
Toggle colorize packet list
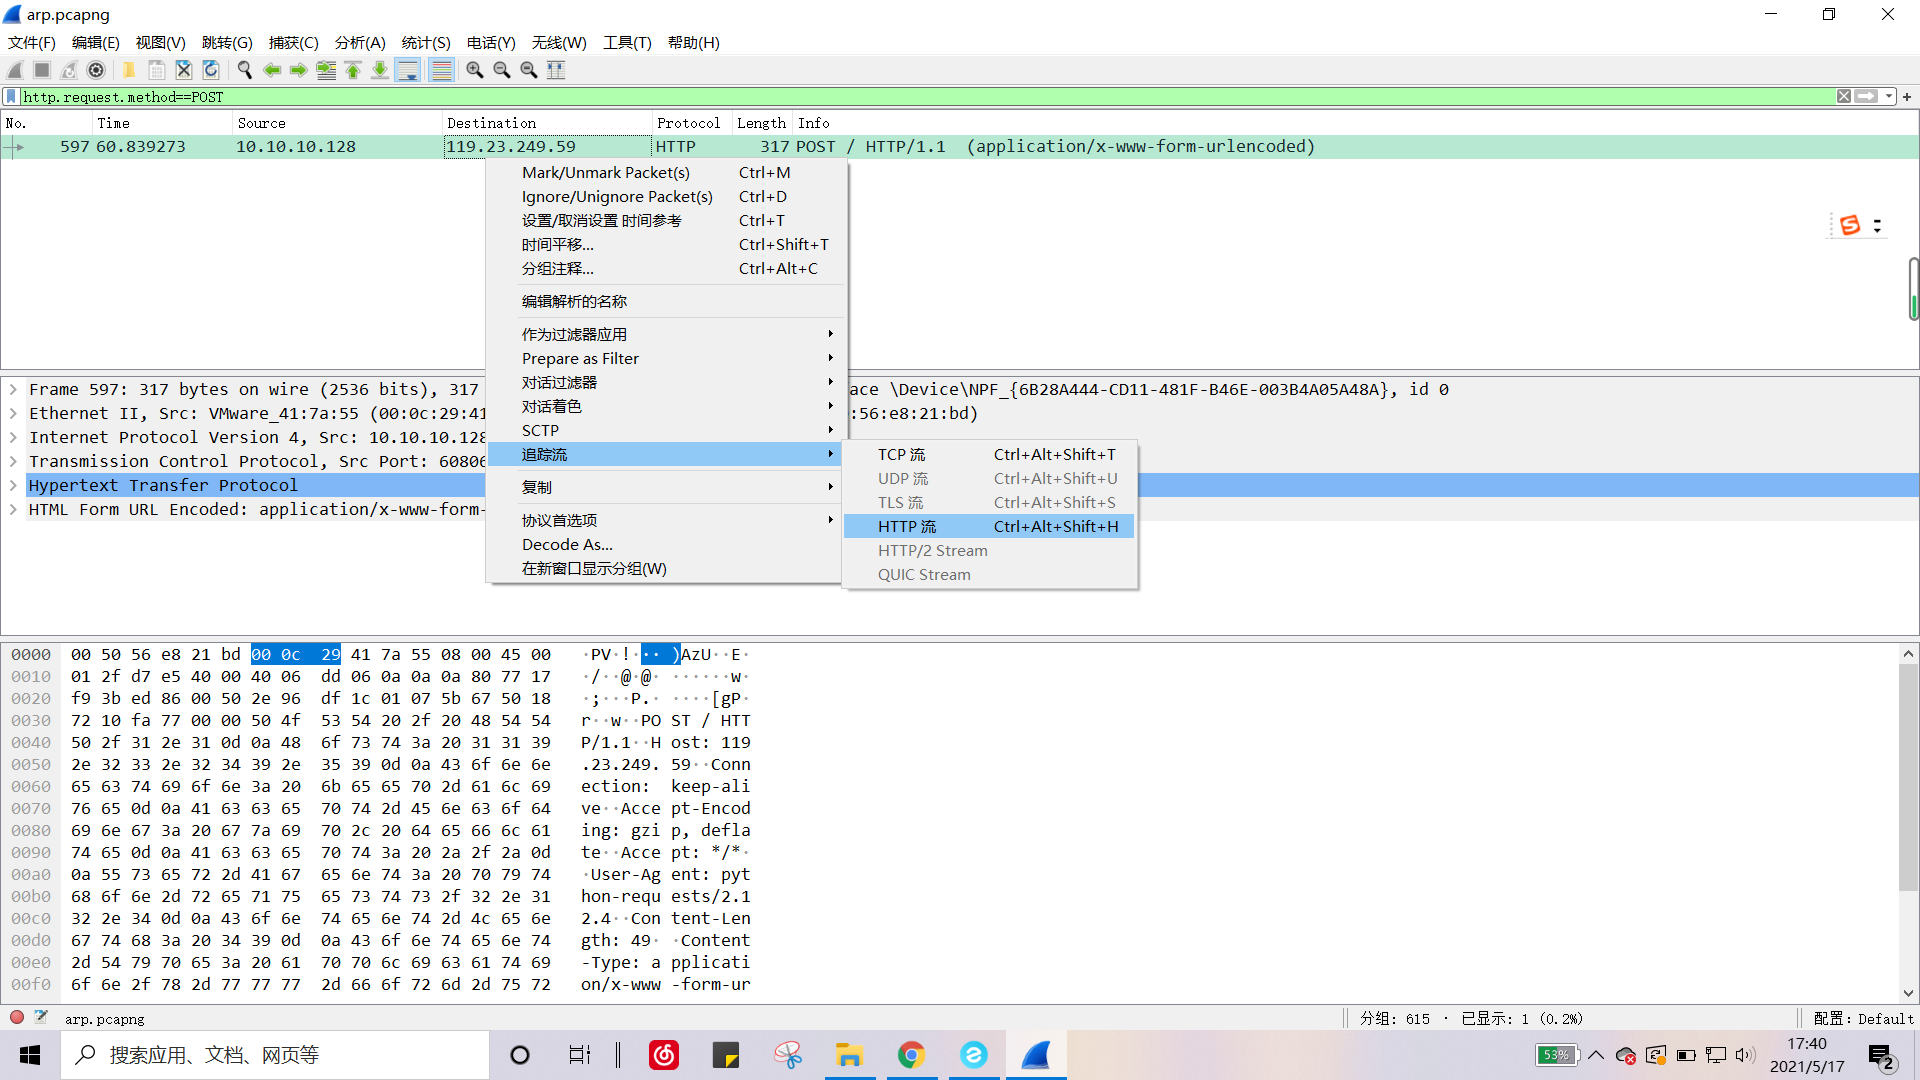(x=441, y=70)
